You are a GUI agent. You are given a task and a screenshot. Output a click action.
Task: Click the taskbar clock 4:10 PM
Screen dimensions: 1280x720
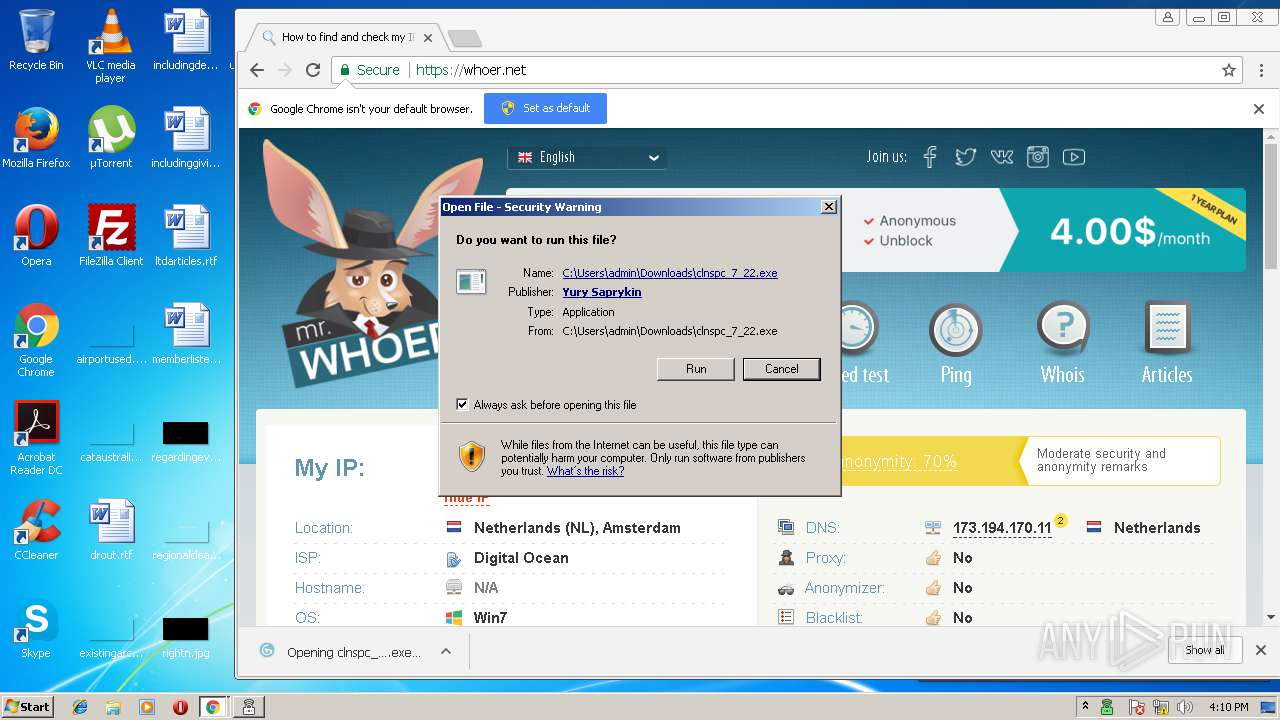click(1228, 707)
